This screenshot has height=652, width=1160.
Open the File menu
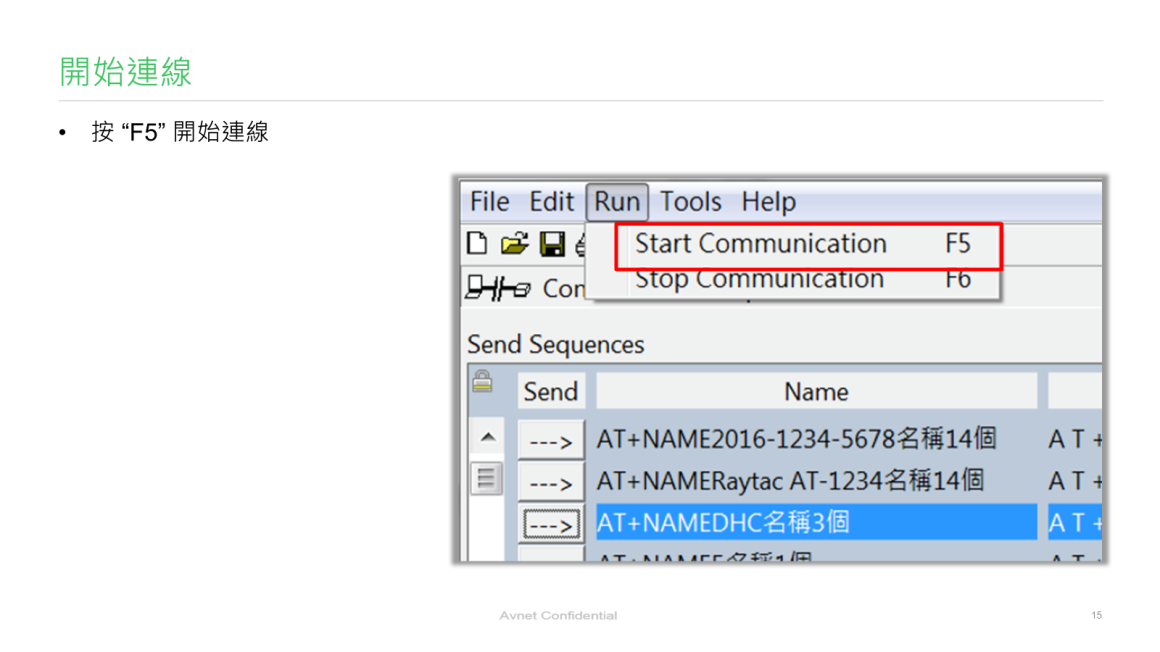point(489,202)
